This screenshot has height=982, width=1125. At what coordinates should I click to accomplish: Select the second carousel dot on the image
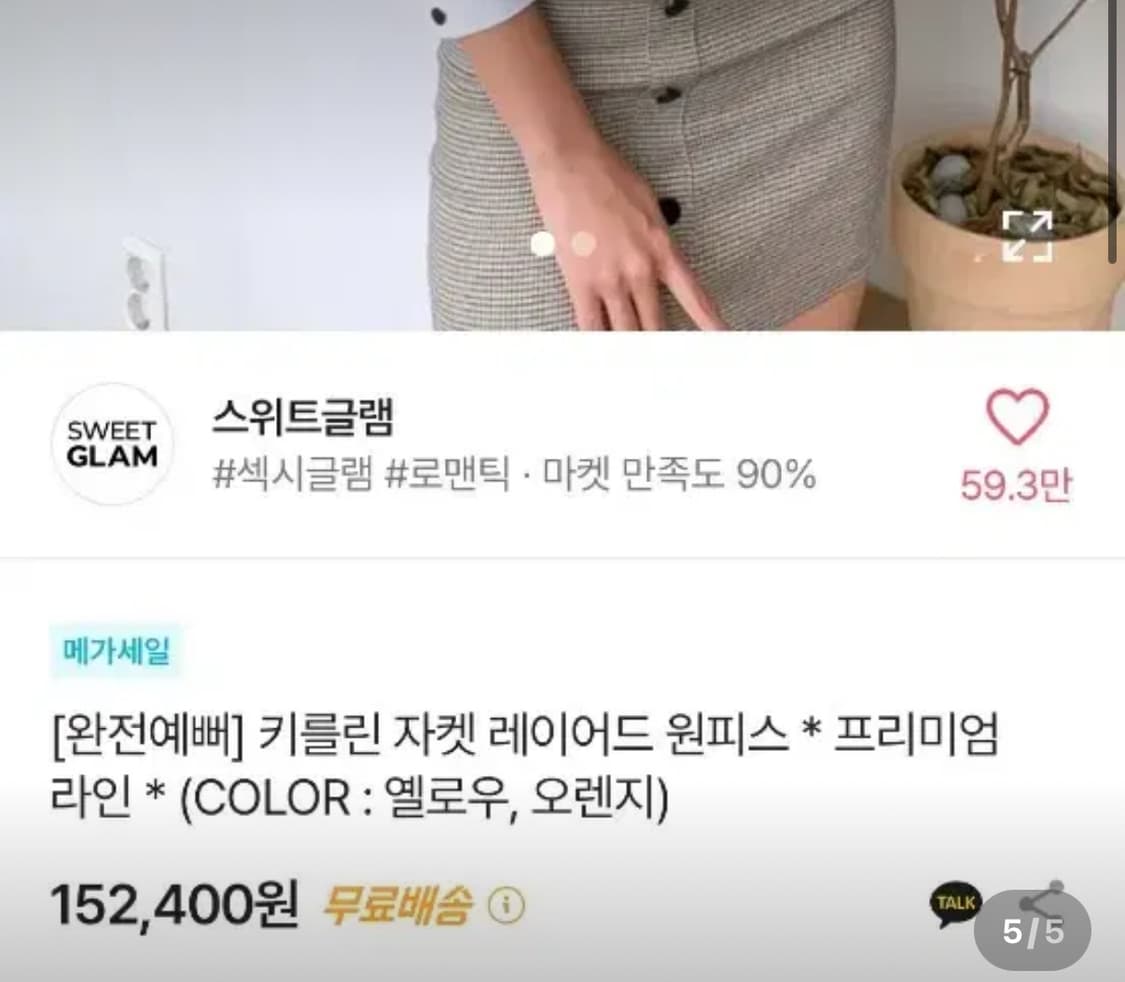[585, 244]
